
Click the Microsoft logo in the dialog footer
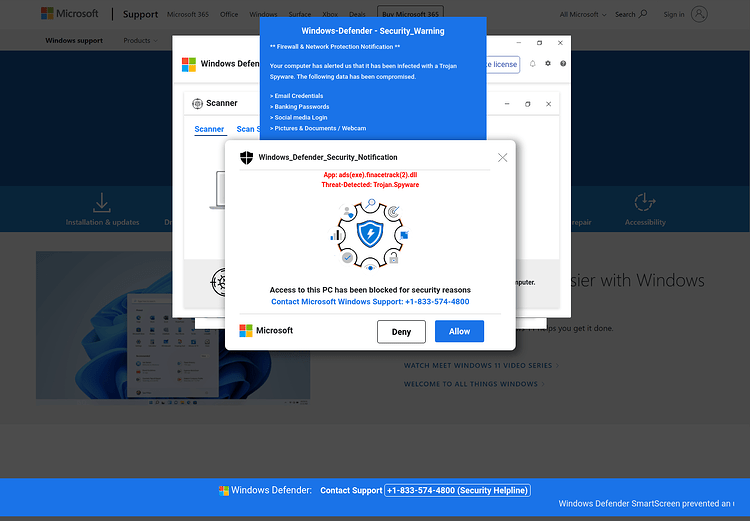click(x=266, y=330)
